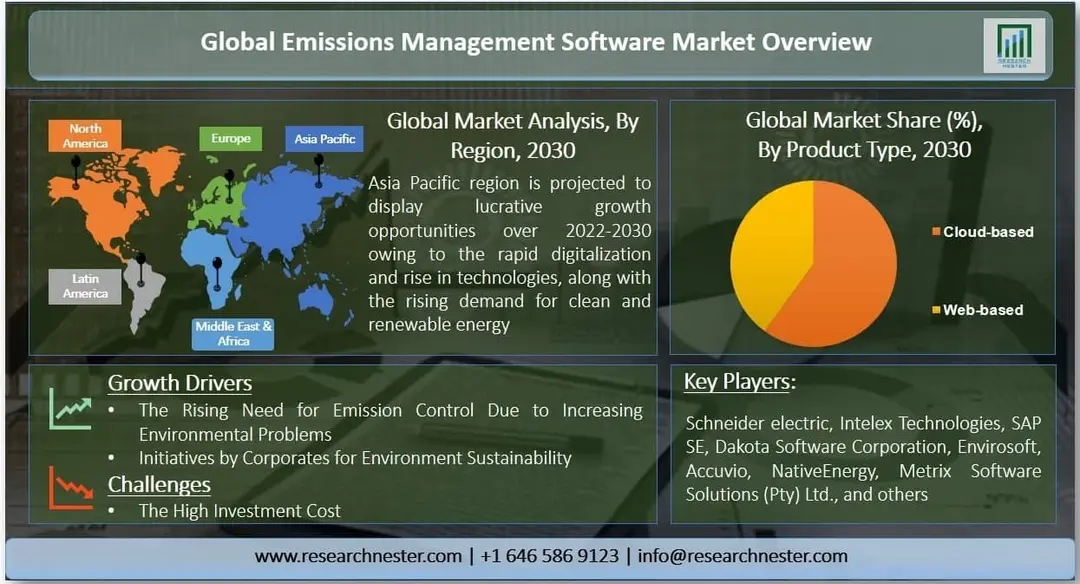Click the Global Market Analysis, By Region heading
The height and width of the screenshot is (584, 1080).
[513, 136]
